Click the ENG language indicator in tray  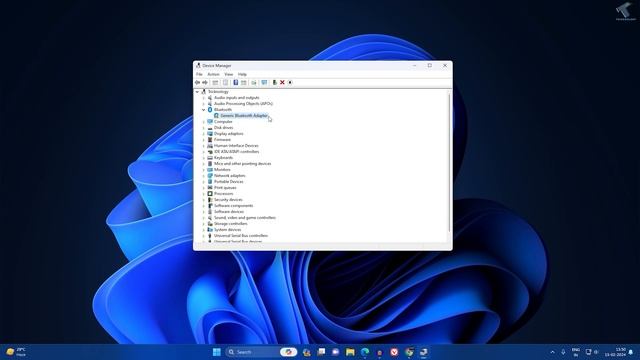(576, 352)
